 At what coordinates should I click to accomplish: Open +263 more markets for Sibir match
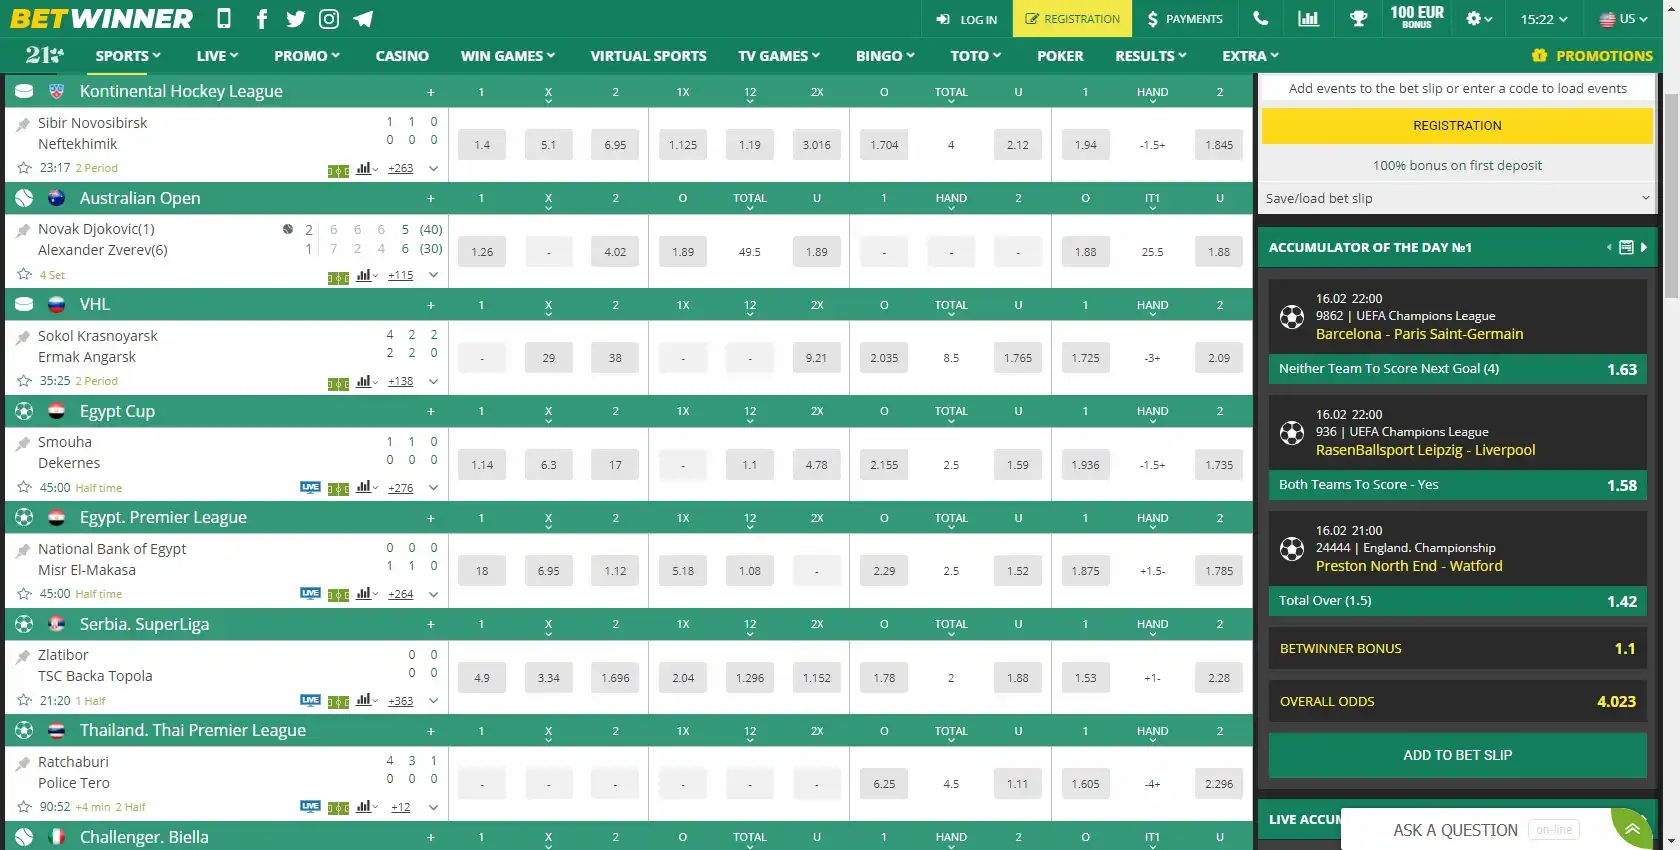coord(400,169)
